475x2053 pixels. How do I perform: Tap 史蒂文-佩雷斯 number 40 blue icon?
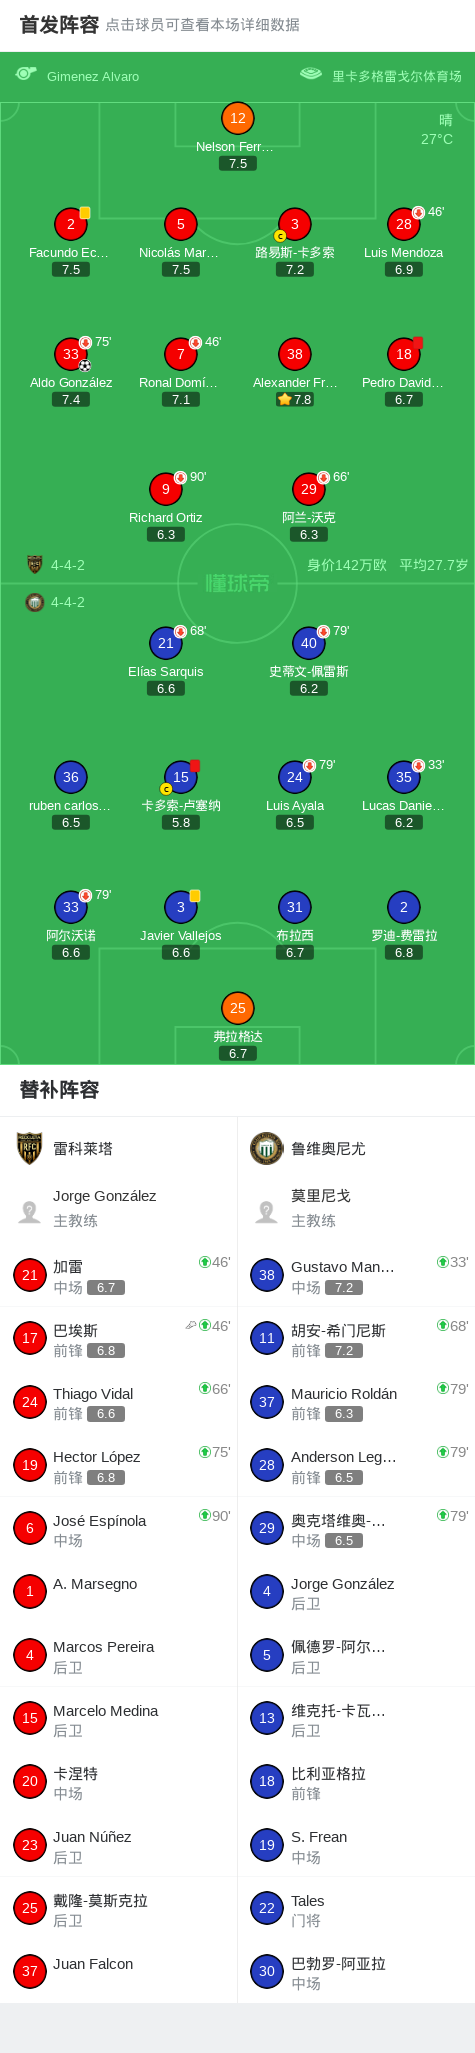[309, 643]
